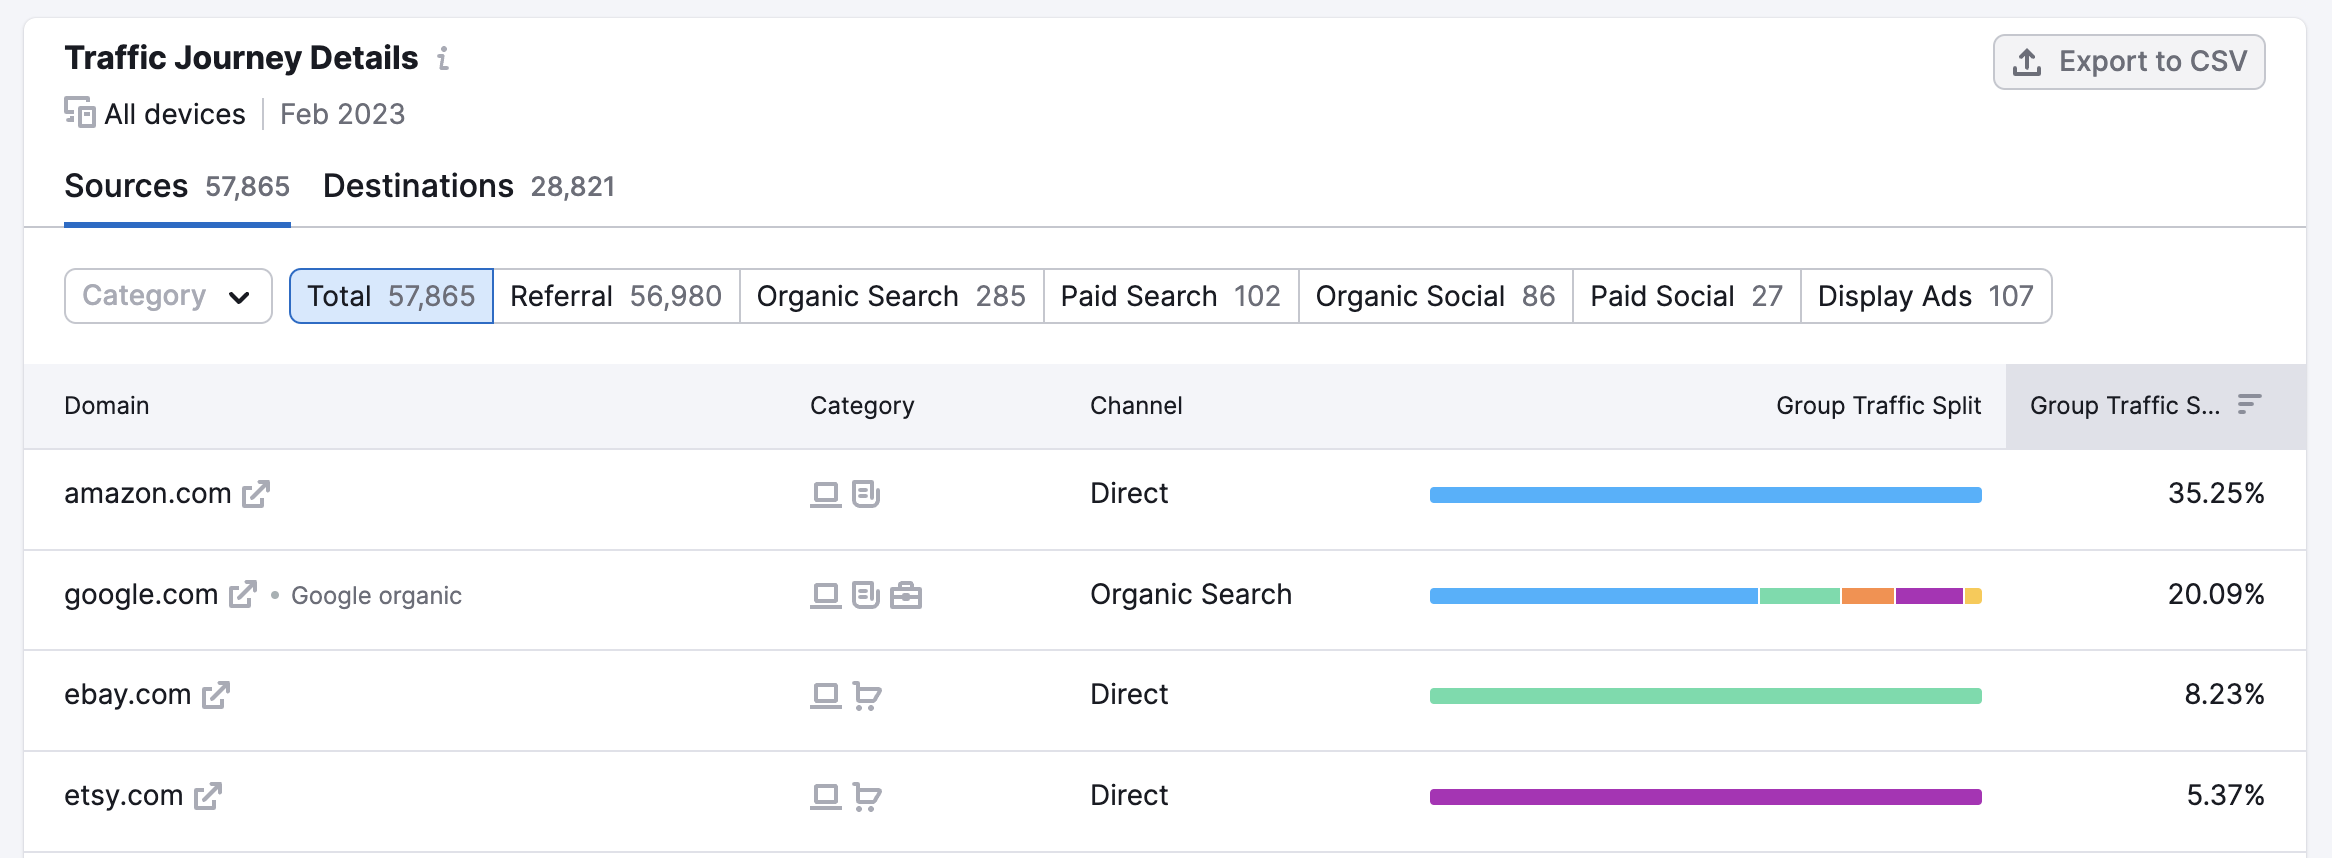Click the Direct channel cell in amazon.com row
The image size is (2332, 858).
[x=1129, y=494]
